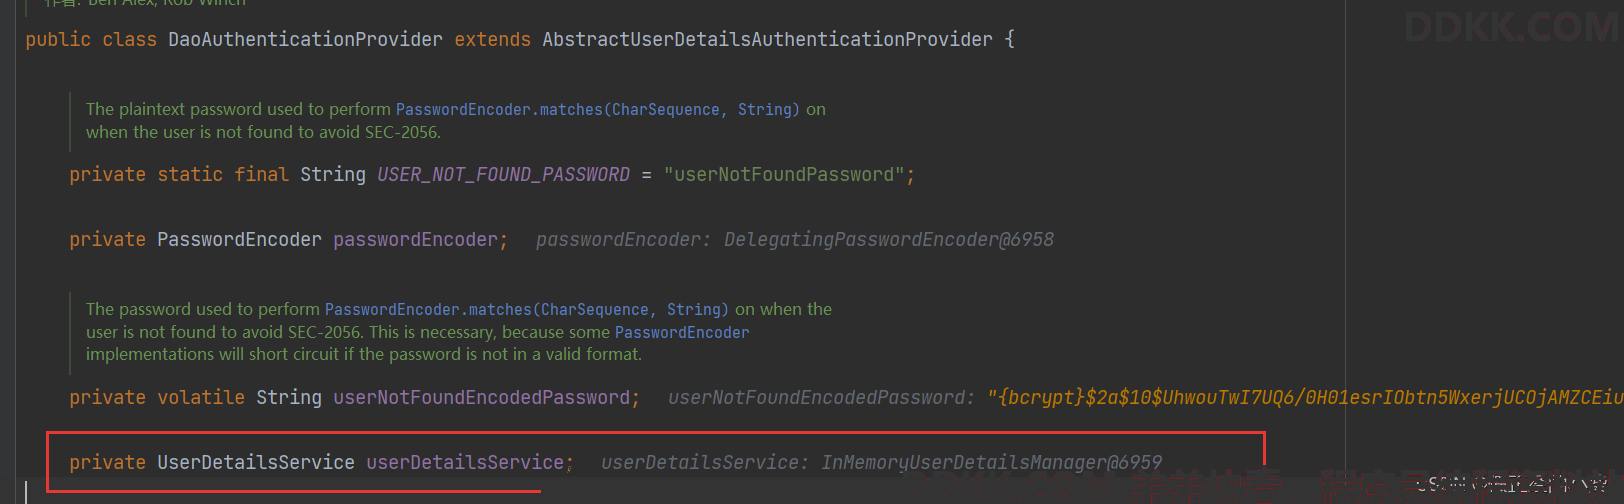Click the userDetailsService field name
The width and height of the screenshot is (1624, 504).
(465, 463)
